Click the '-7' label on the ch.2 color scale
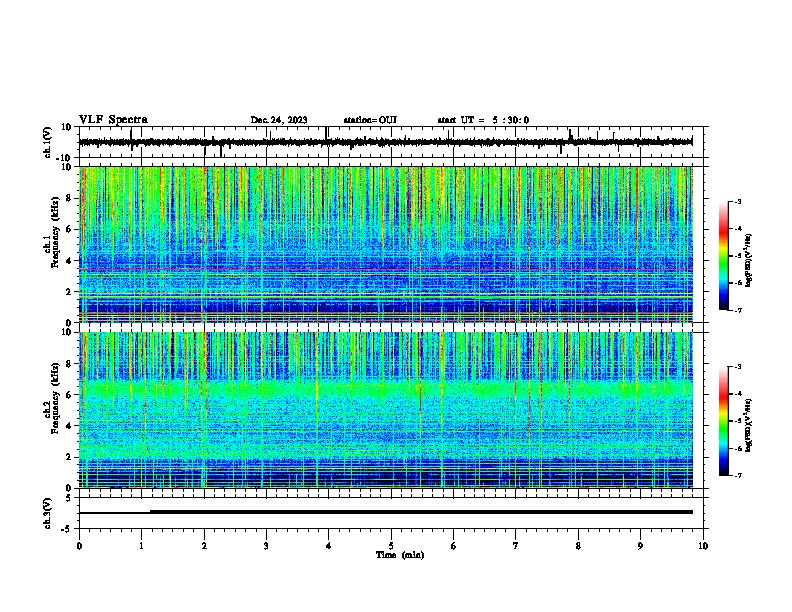The height and width of the screenshot is (612, 792). (x=737, y=476)
